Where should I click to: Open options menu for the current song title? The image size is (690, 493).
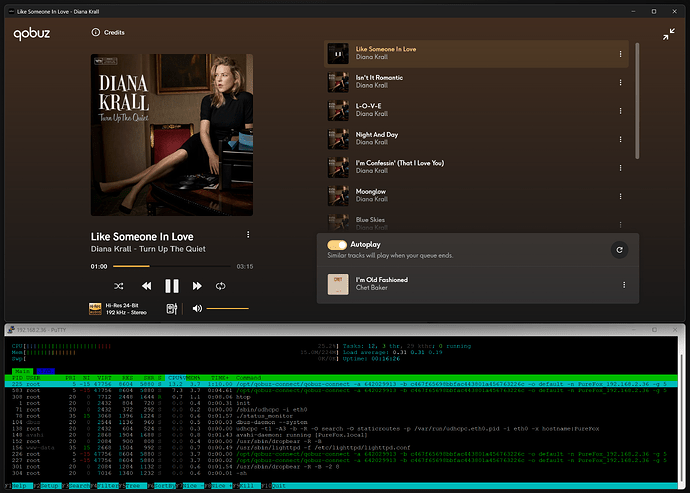248,235
